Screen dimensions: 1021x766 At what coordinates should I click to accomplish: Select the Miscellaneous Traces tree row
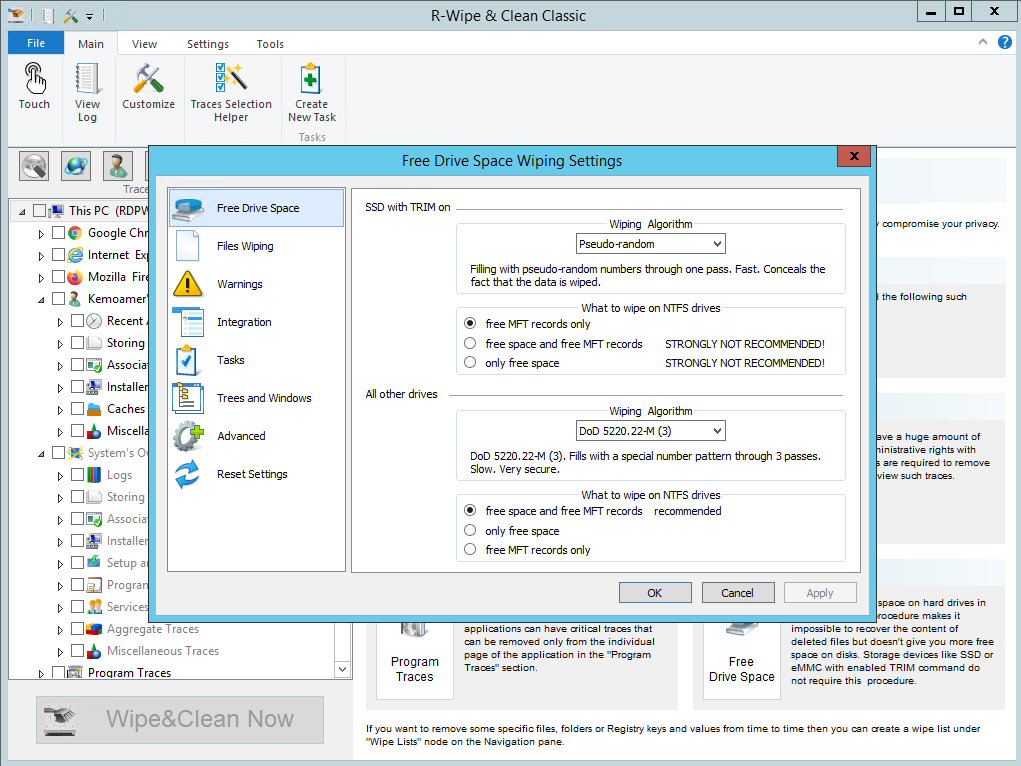pos(163,651)
